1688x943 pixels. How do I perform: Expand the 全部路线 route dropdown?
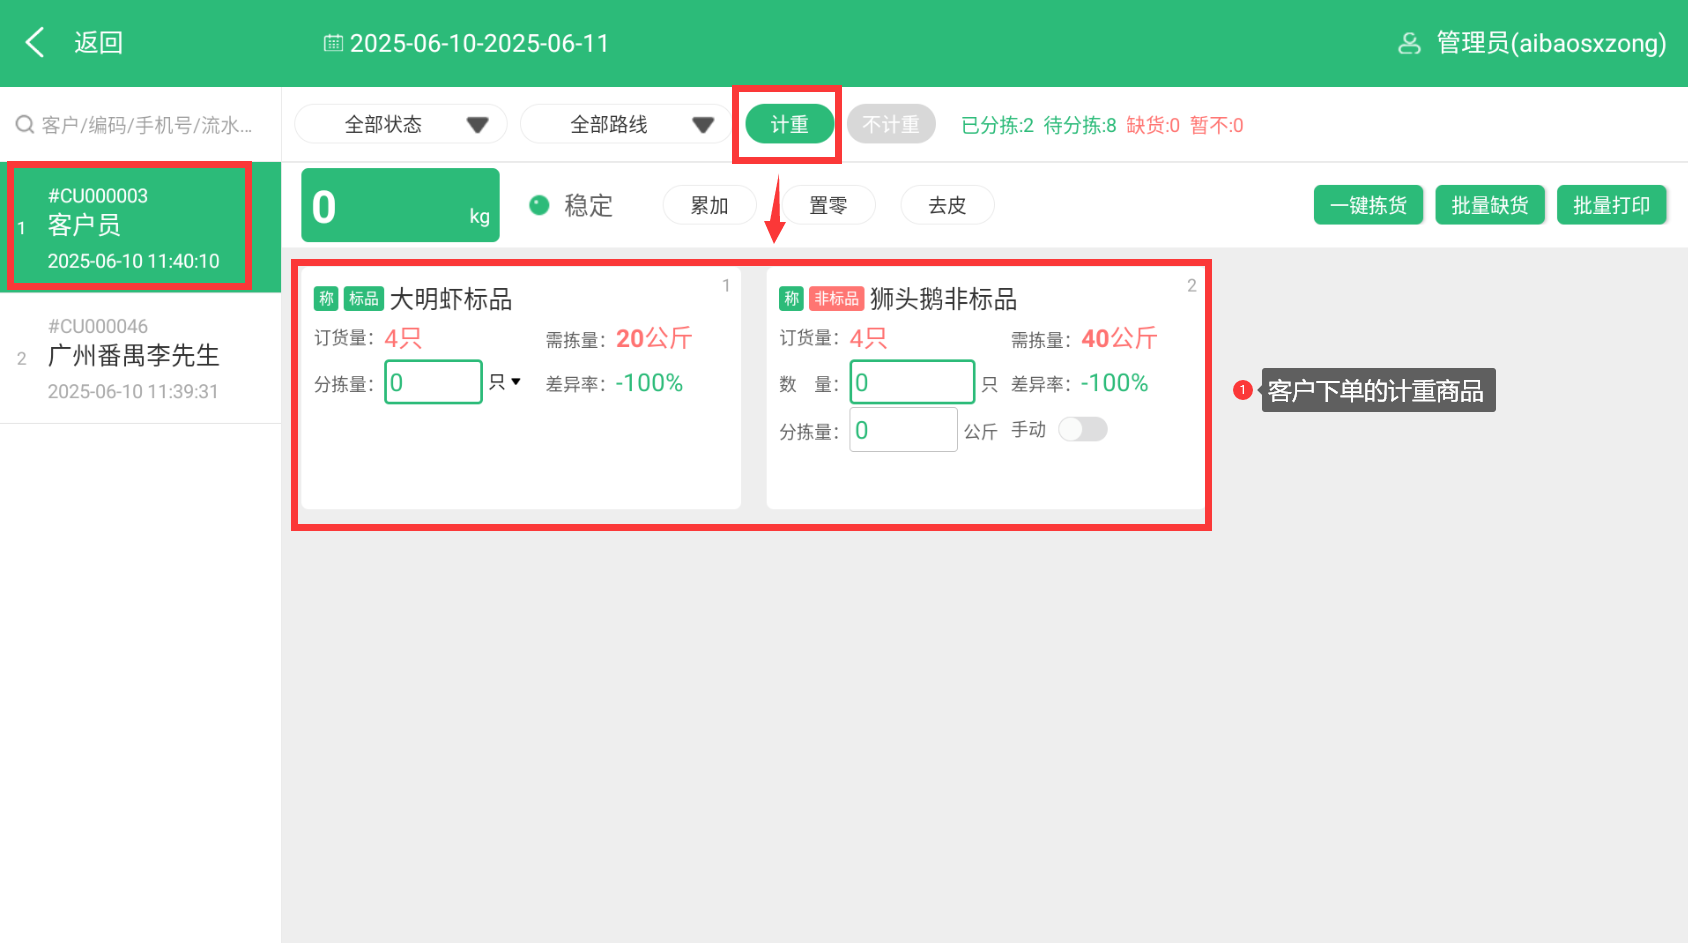click(x=626, y=125)
